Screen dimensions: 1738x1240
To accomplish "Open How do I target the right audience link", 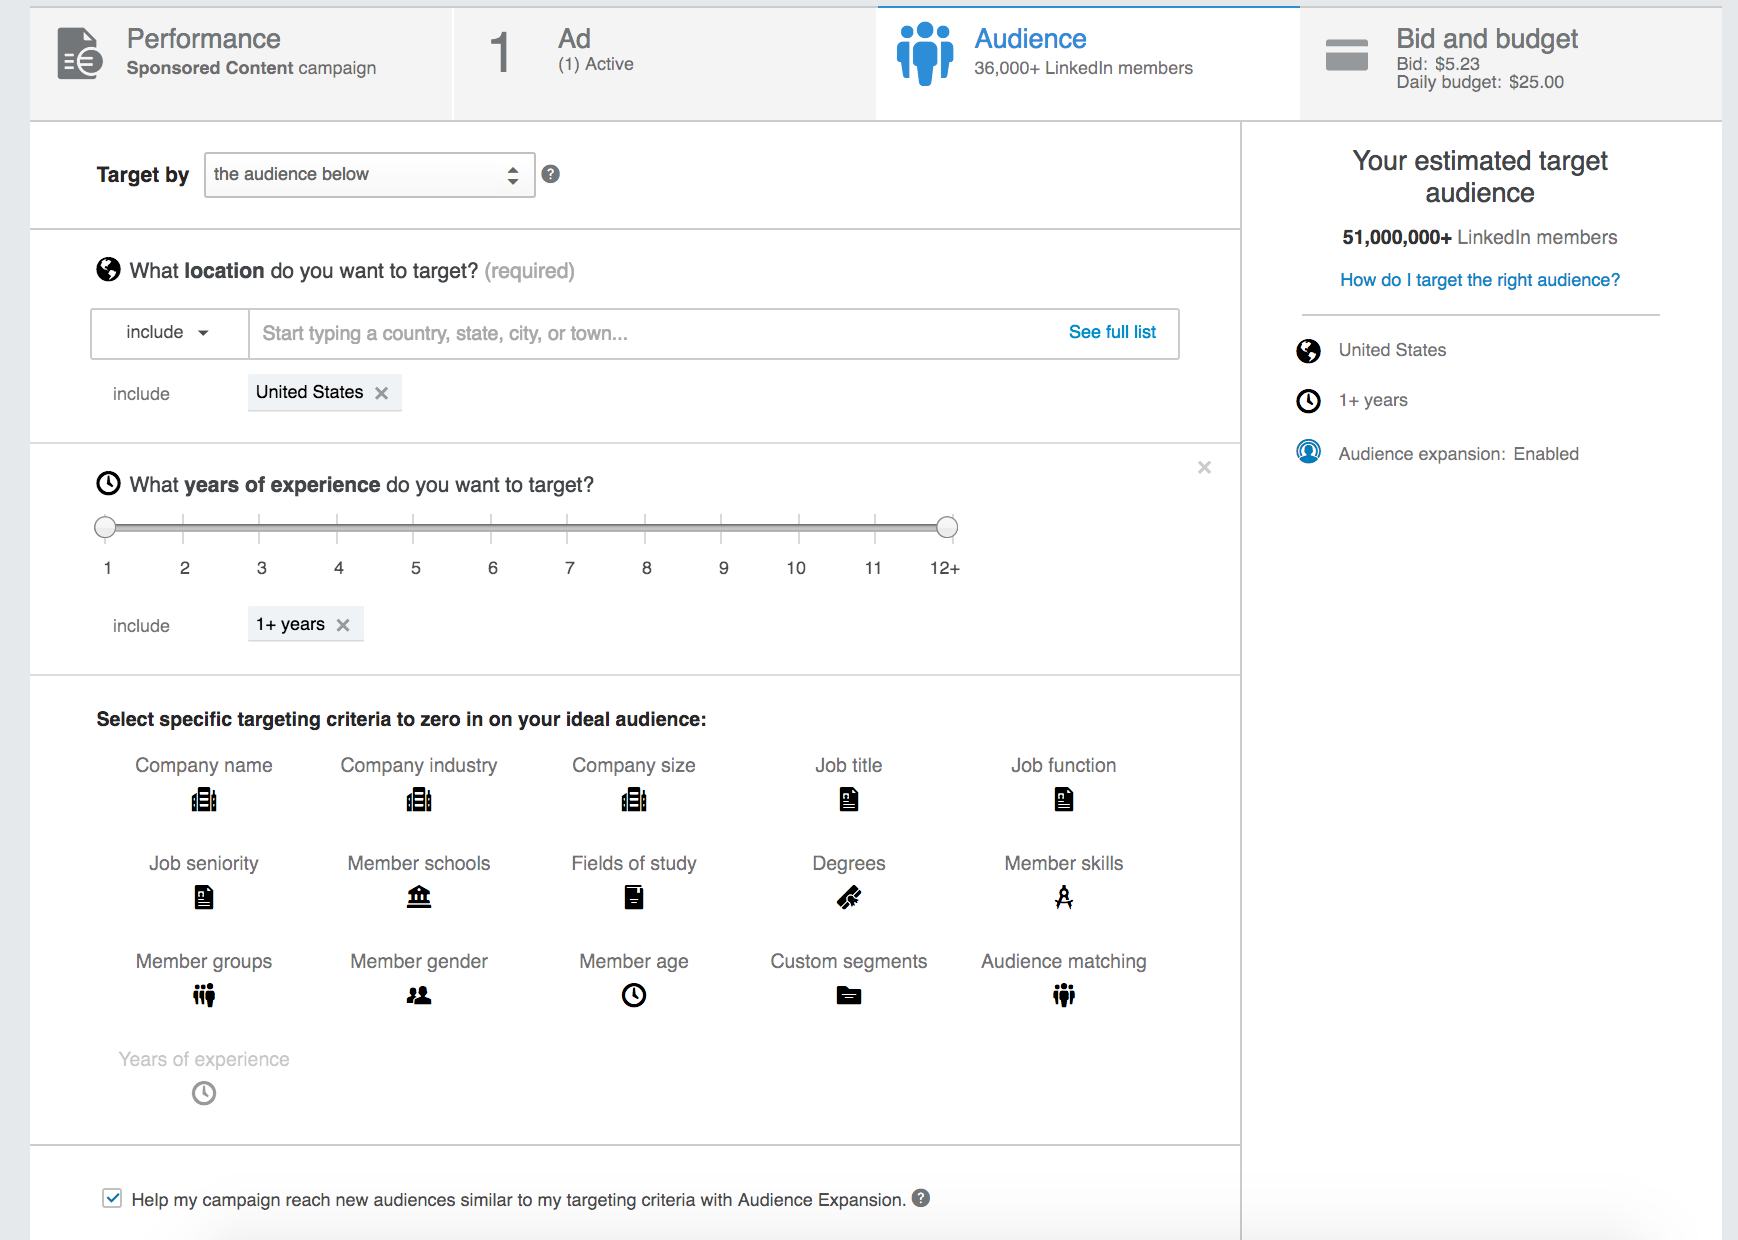I will coord(1480,280).
